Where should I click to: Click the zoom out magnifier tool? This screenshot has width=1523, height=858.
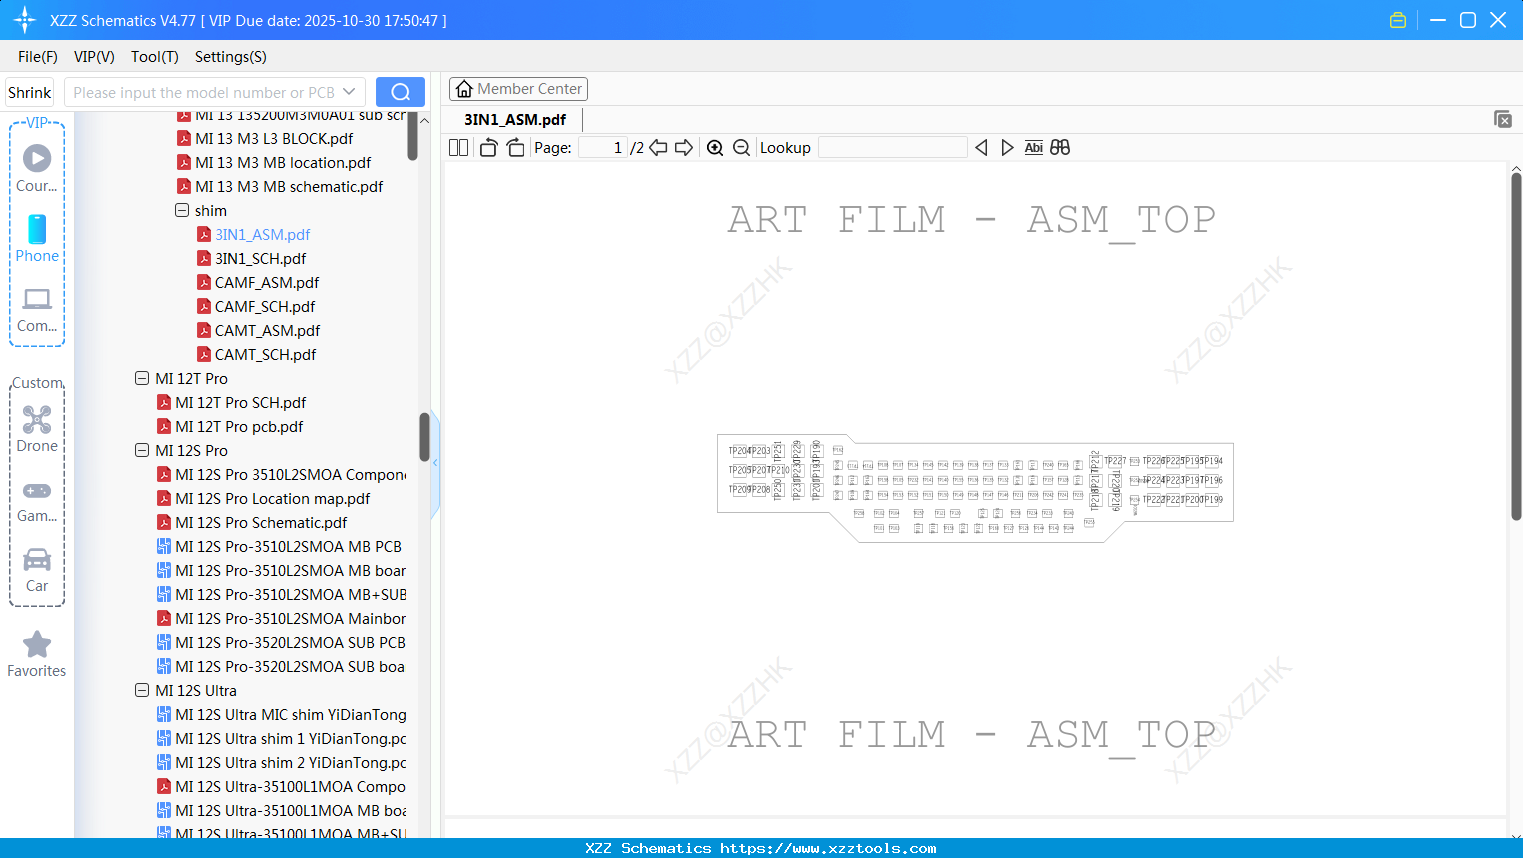pos(741,147)
